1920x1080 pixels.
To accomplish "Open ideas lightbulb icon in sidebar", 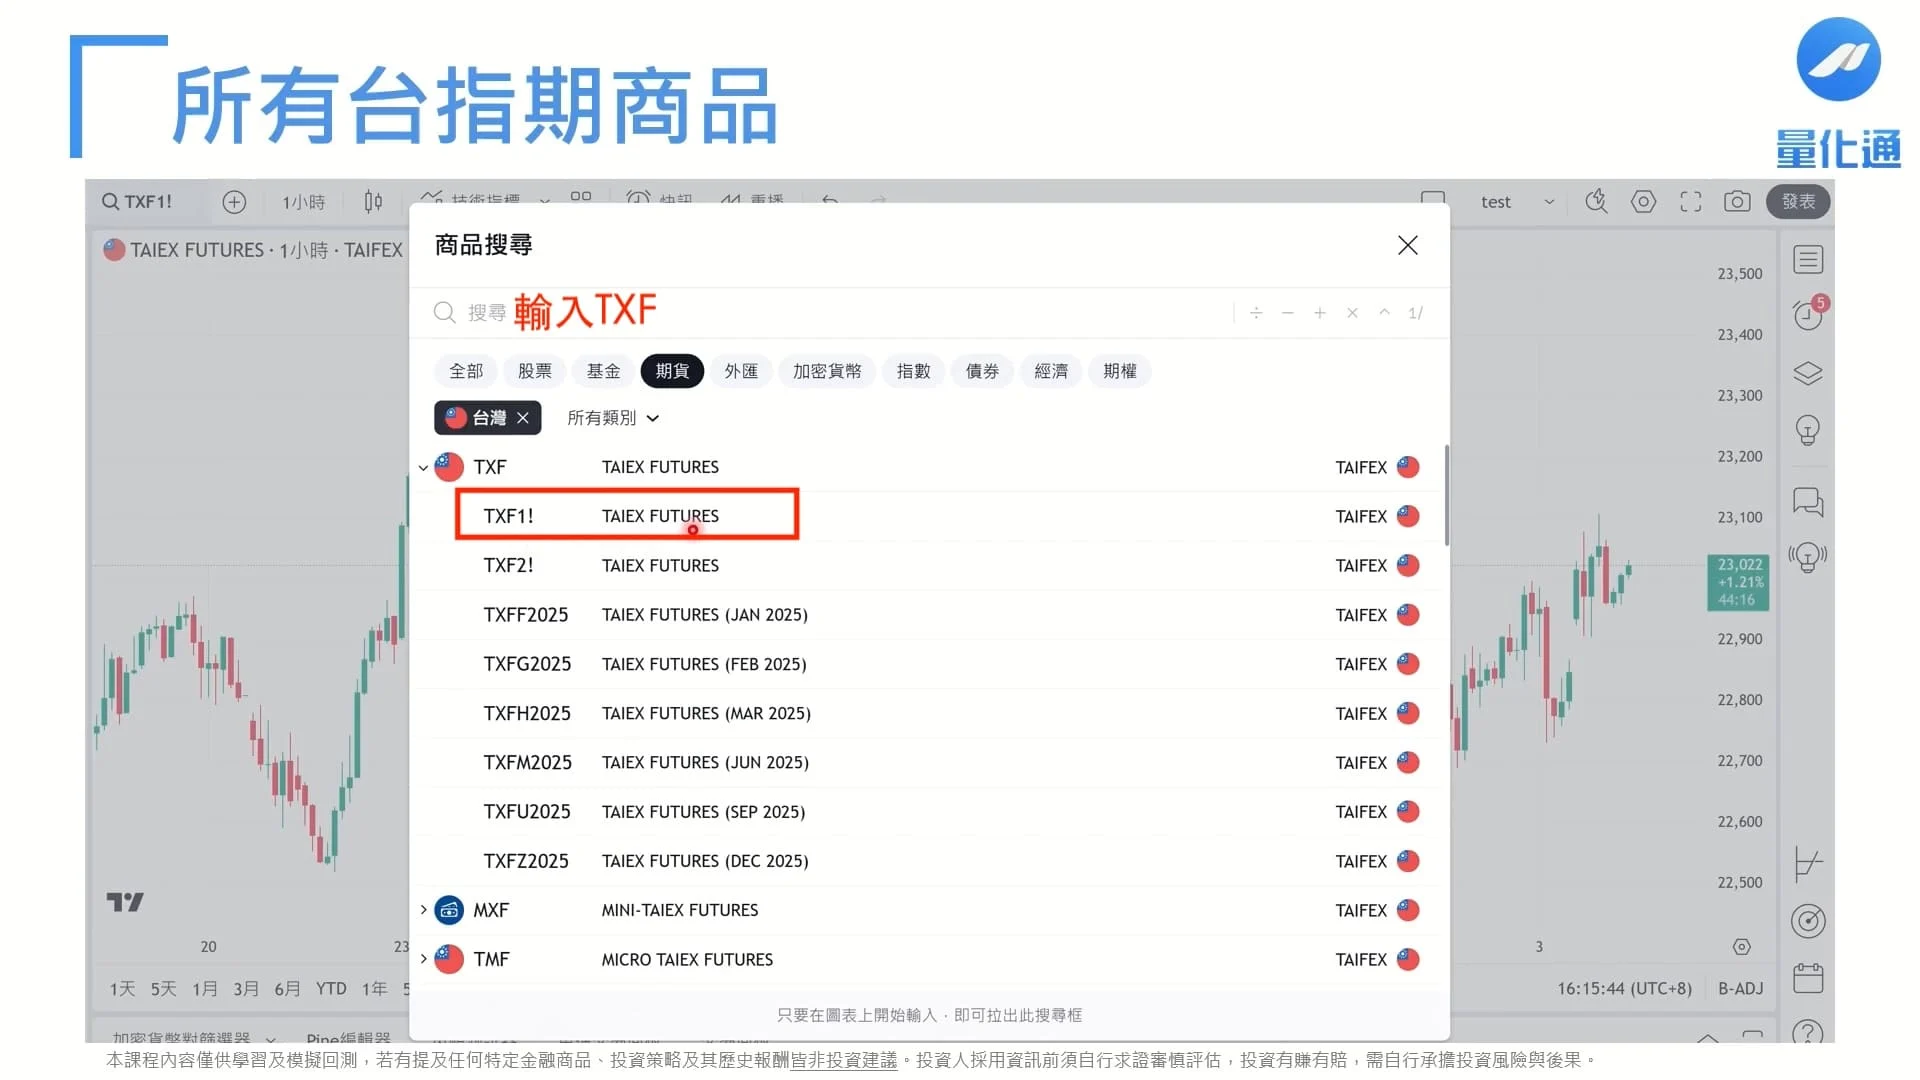I will (x=1808, y=430).
